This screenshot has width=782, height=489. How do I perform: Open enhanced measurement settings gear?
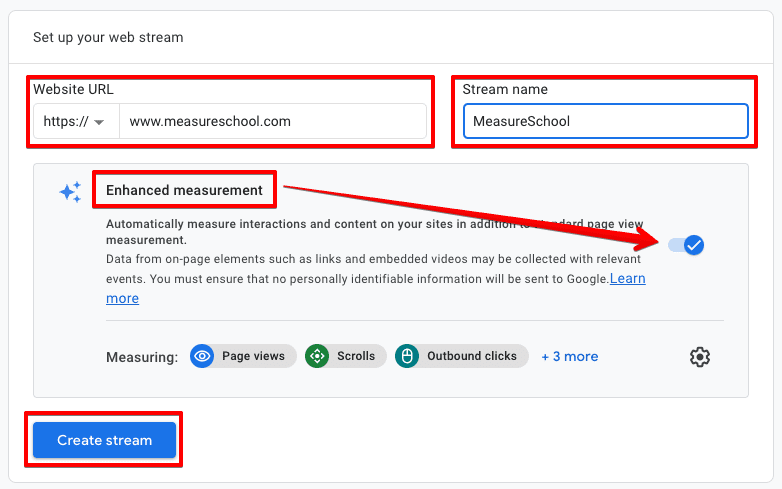pos(700,357)
